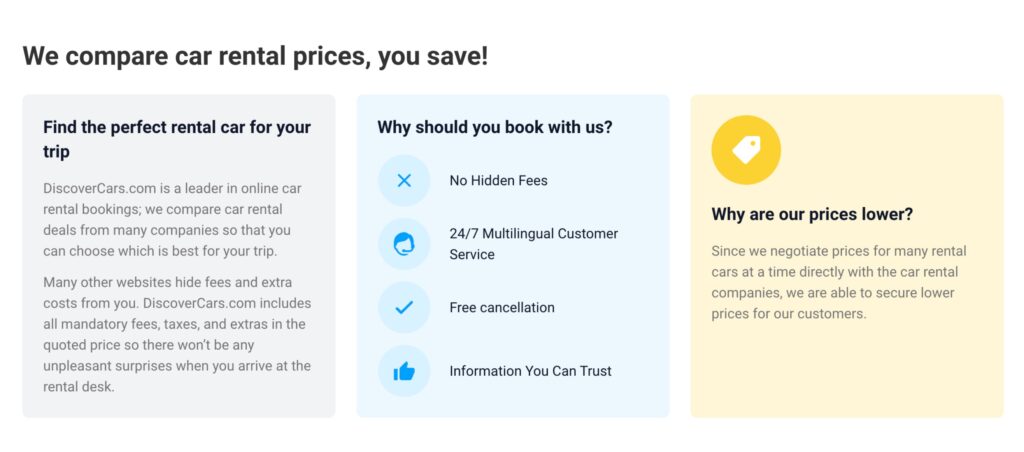
Task: Click the headset customer service icon
Action: point(404,244)
